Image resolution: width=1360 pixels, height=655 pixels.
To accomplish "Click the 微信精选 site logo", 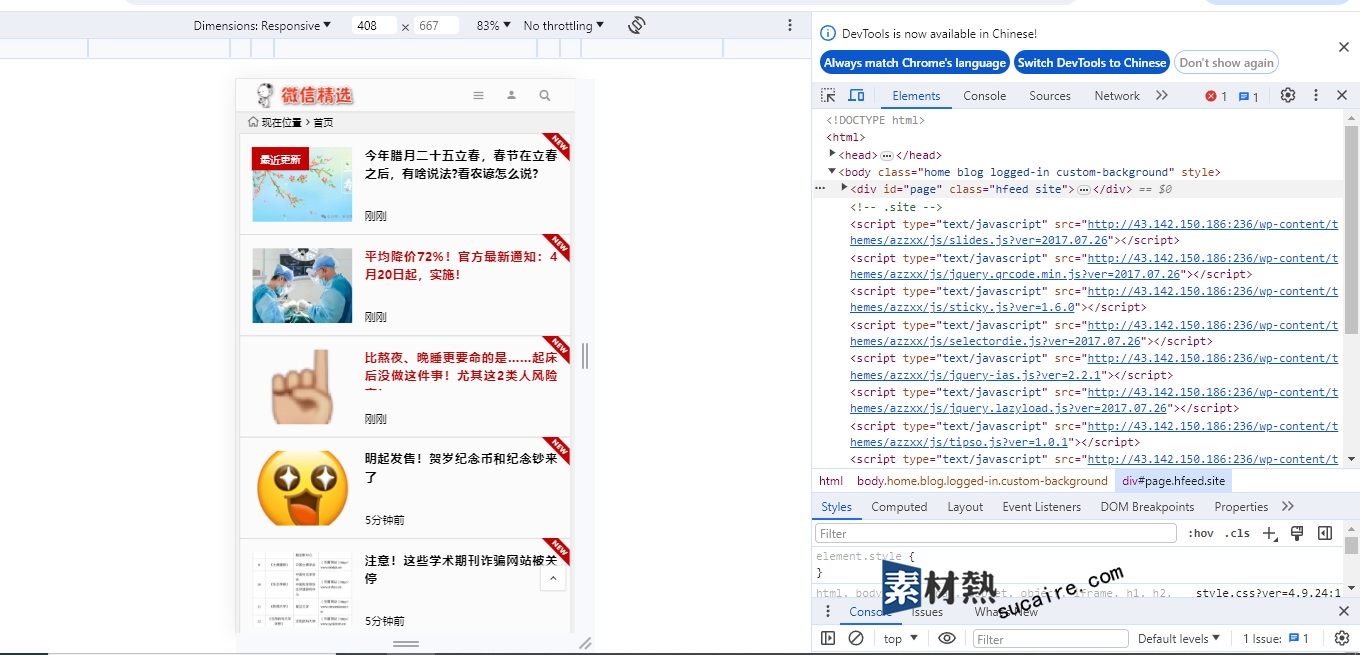I will pos(305,95).
